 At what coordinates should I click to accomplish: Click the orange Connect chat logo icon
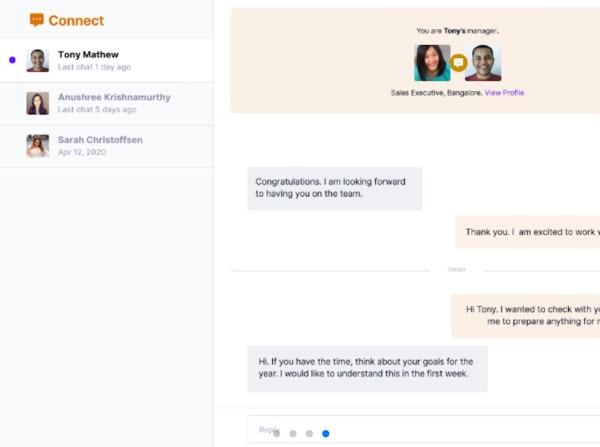(37, 20)
